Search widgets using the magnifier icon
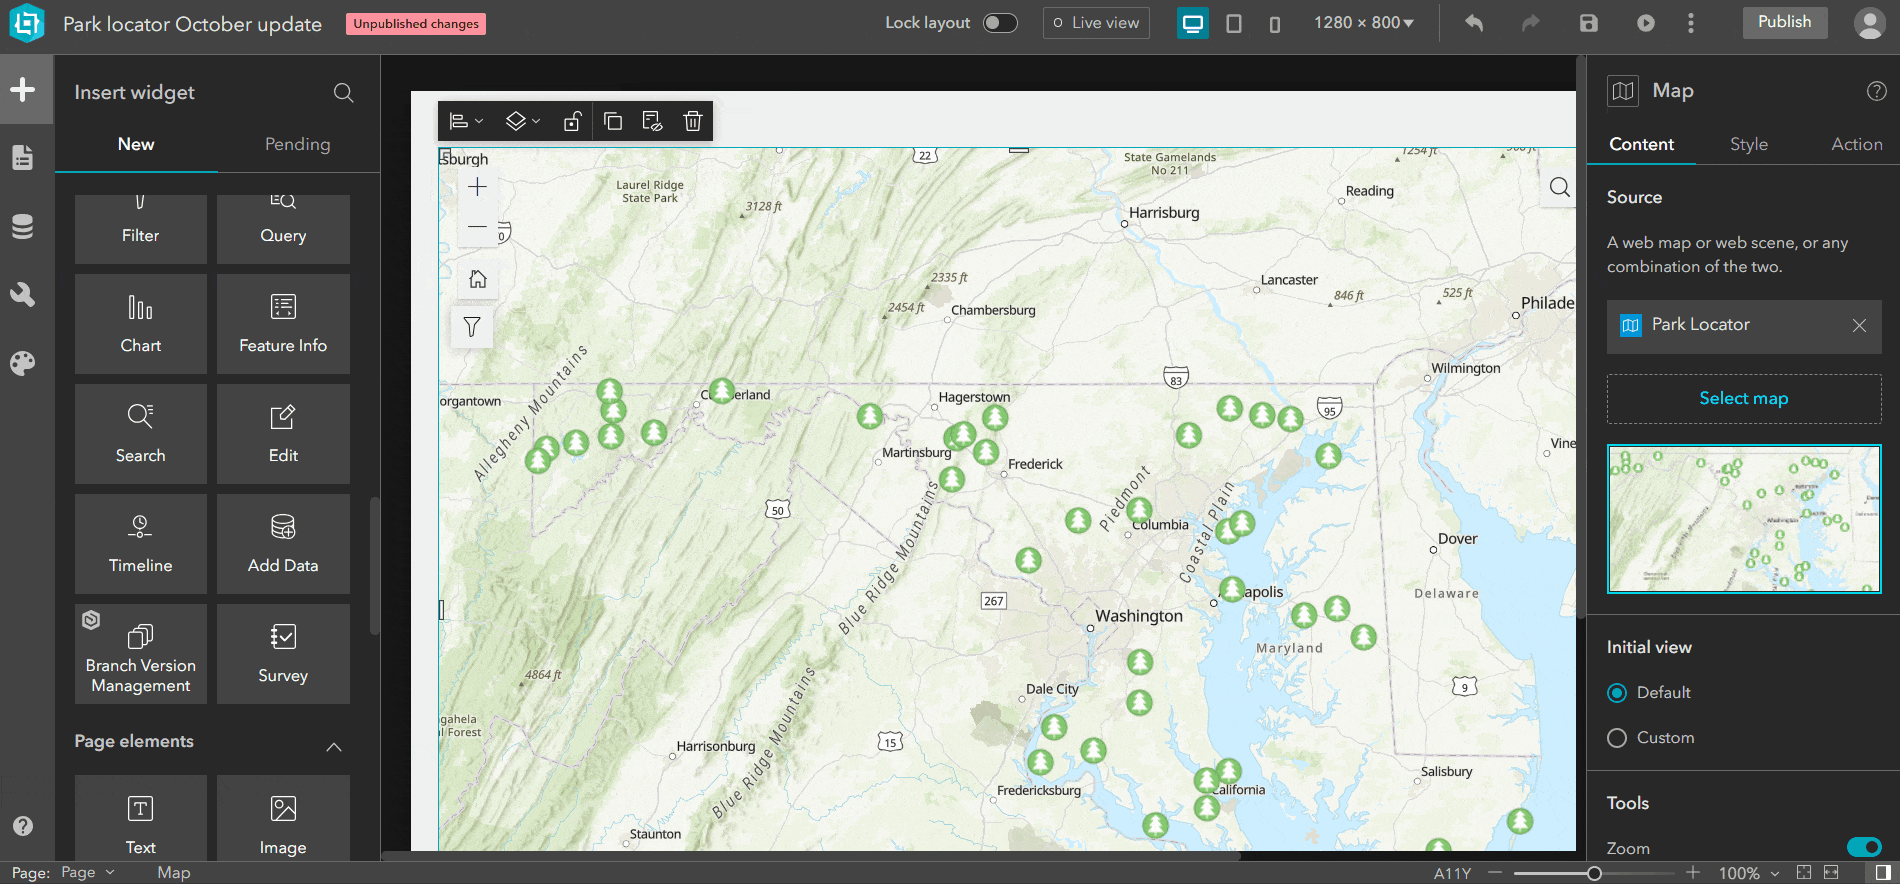Screen dimensions: 1900x884 343,93
